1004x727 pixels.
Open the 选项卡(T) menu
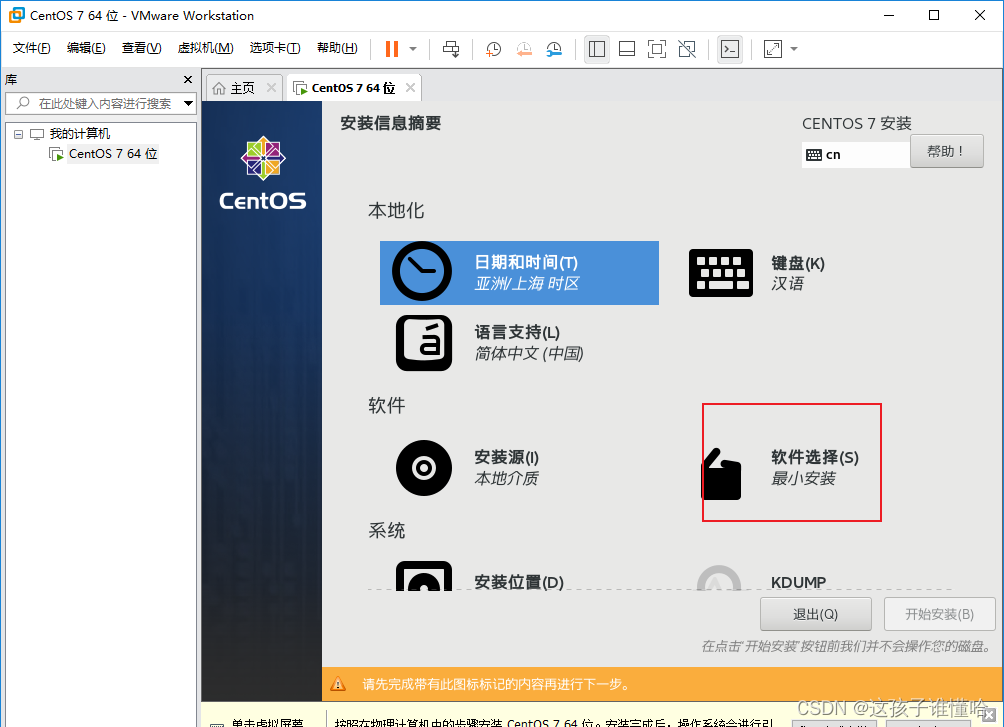[275, 48]
